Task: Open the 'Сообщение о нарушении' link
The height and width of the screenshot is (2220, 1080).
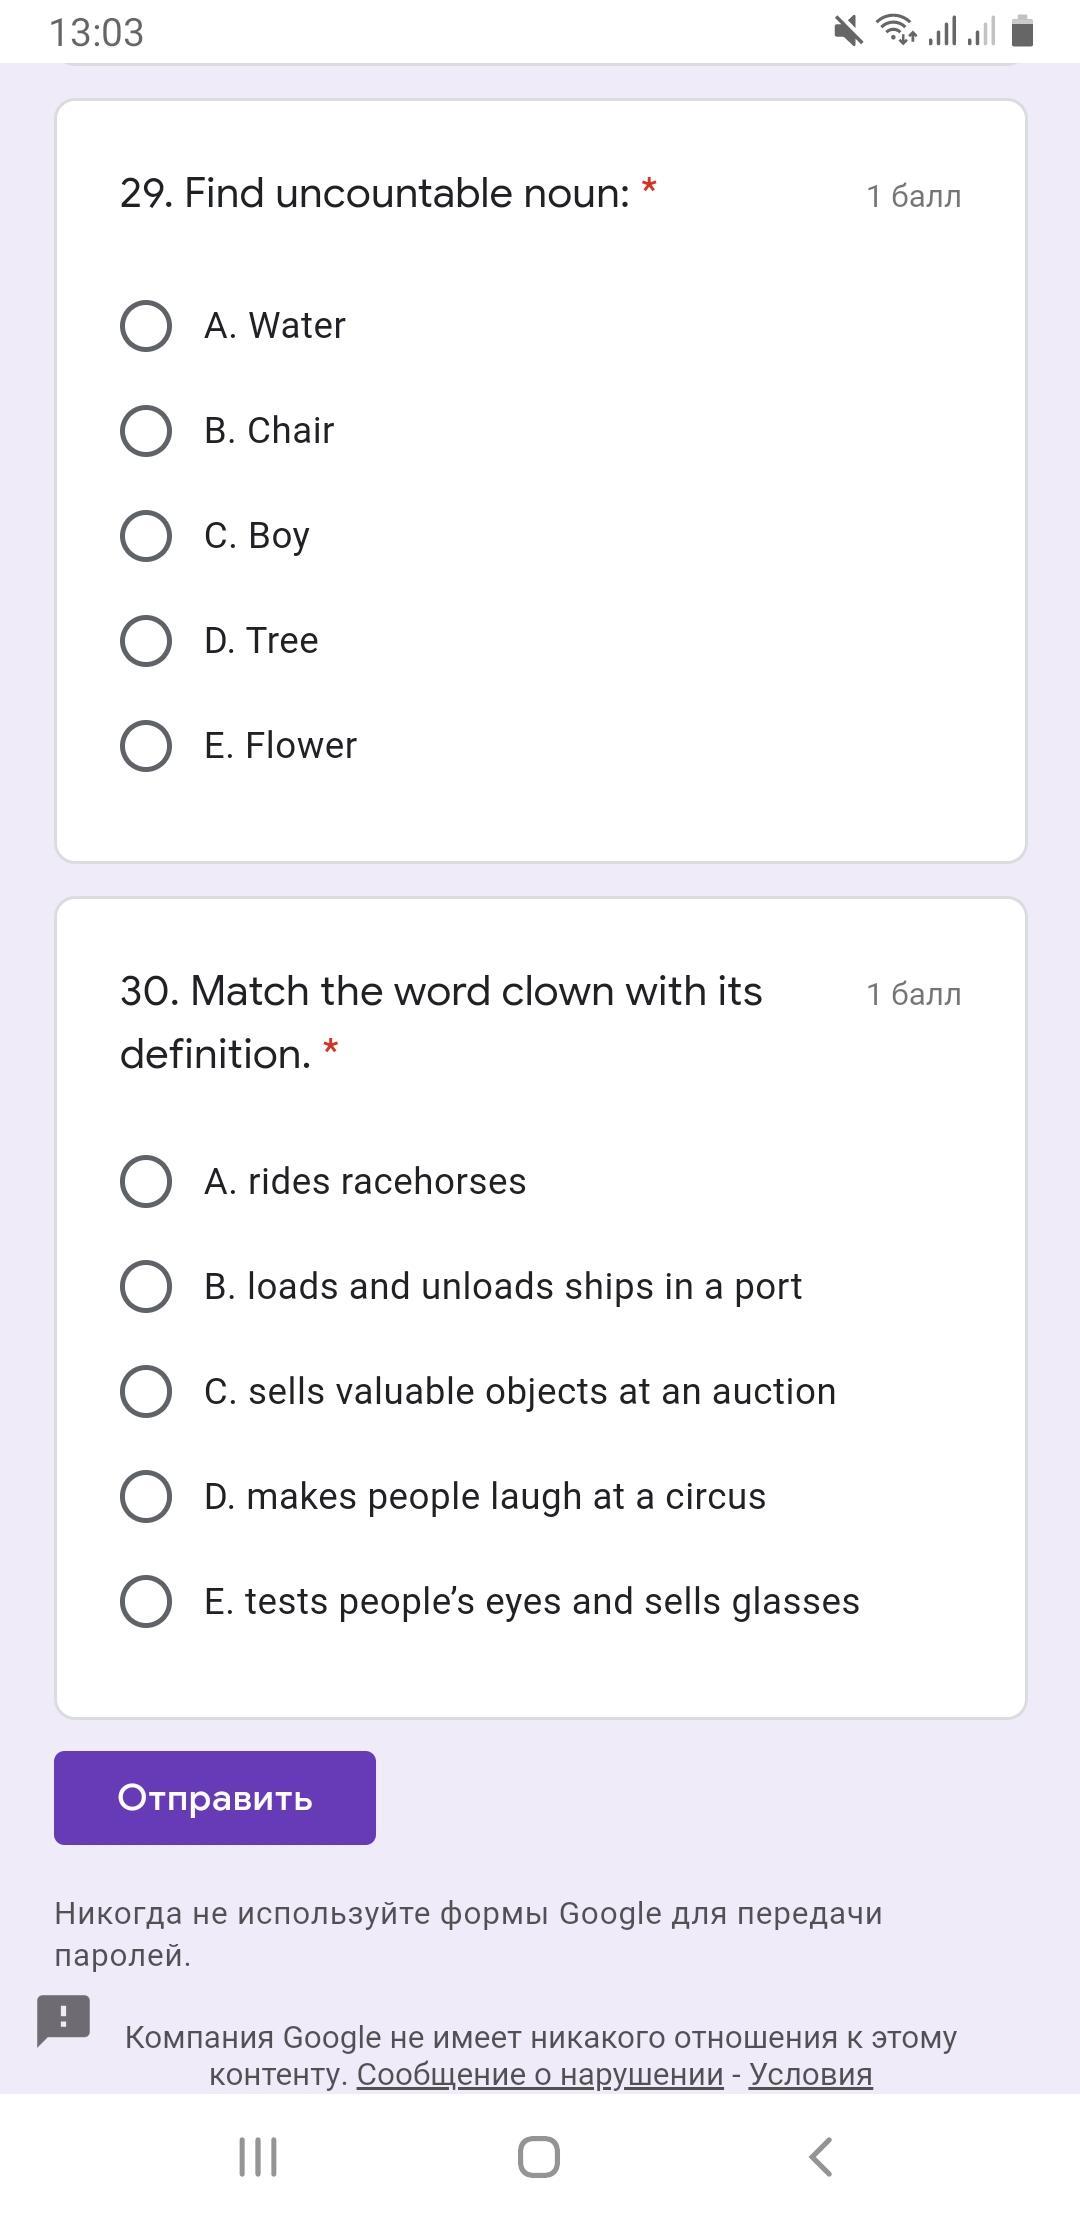Action: (x=540, y=2075)
